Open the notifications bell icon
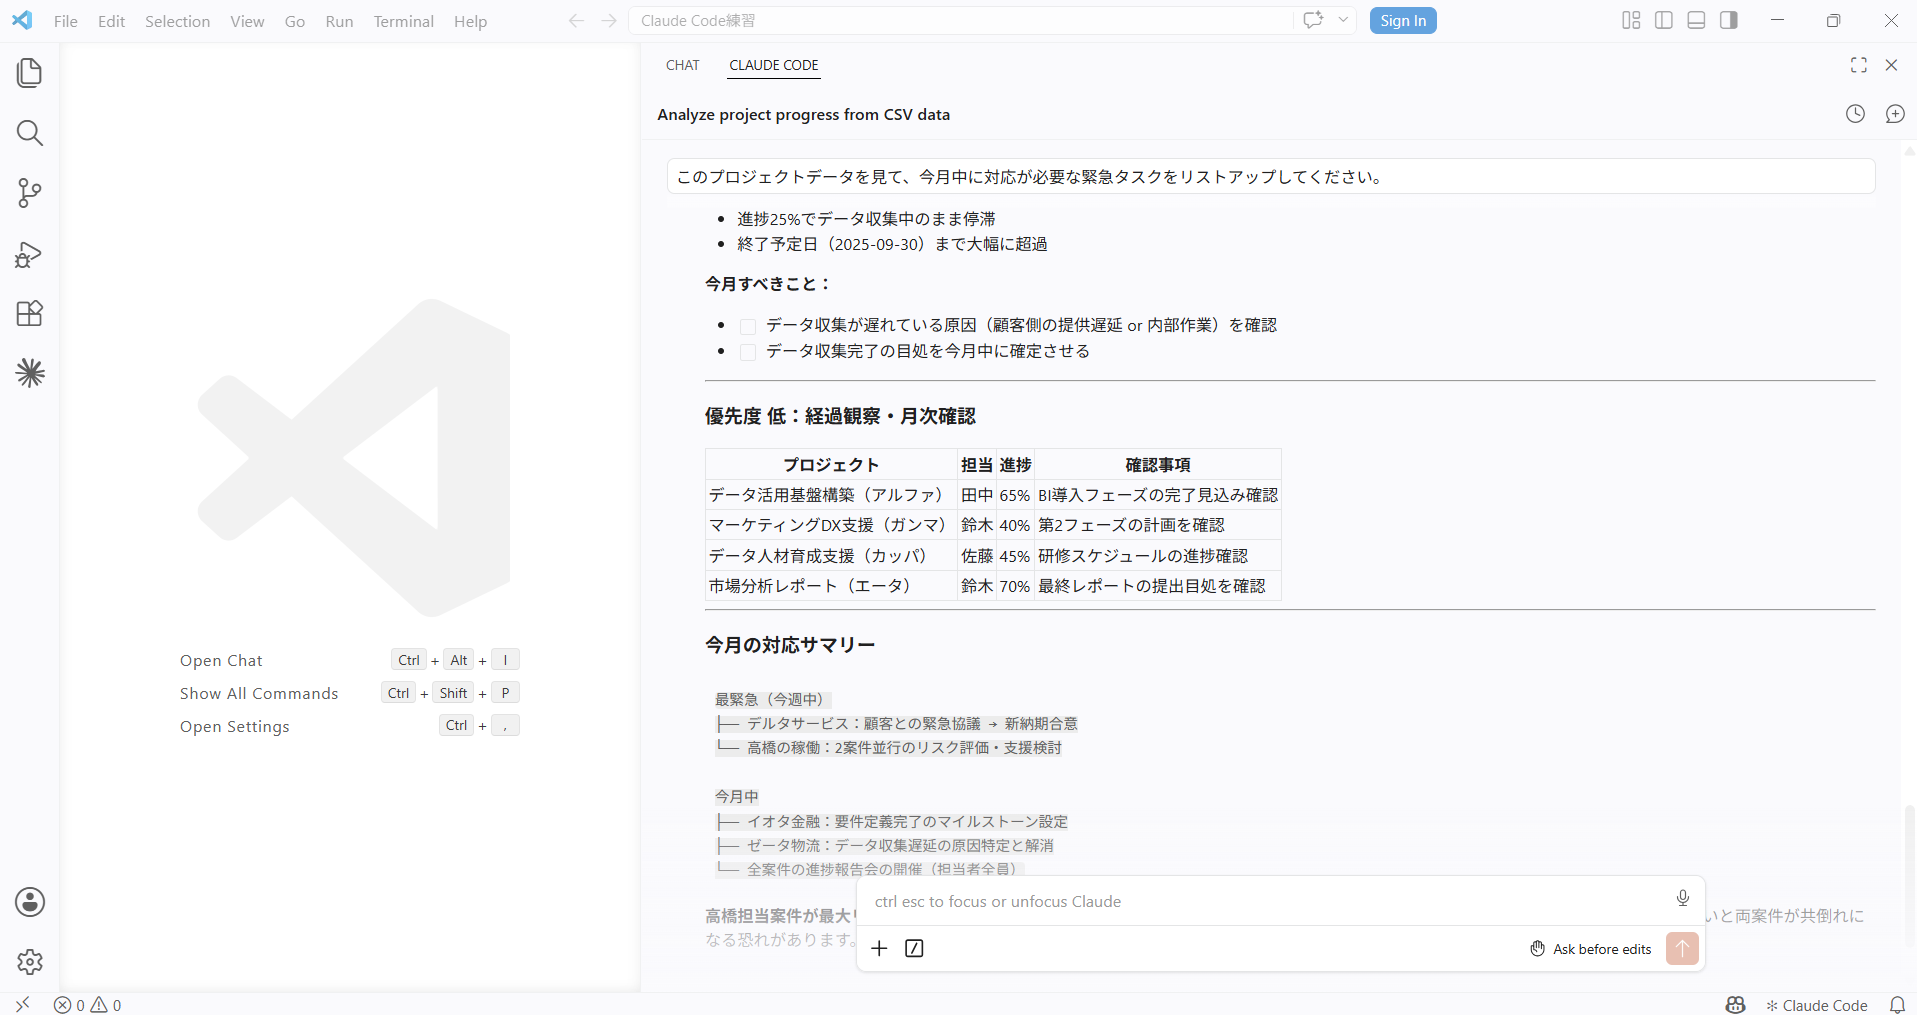This screenshot has height=1015, width=1917. [x=1897, y=1005]
